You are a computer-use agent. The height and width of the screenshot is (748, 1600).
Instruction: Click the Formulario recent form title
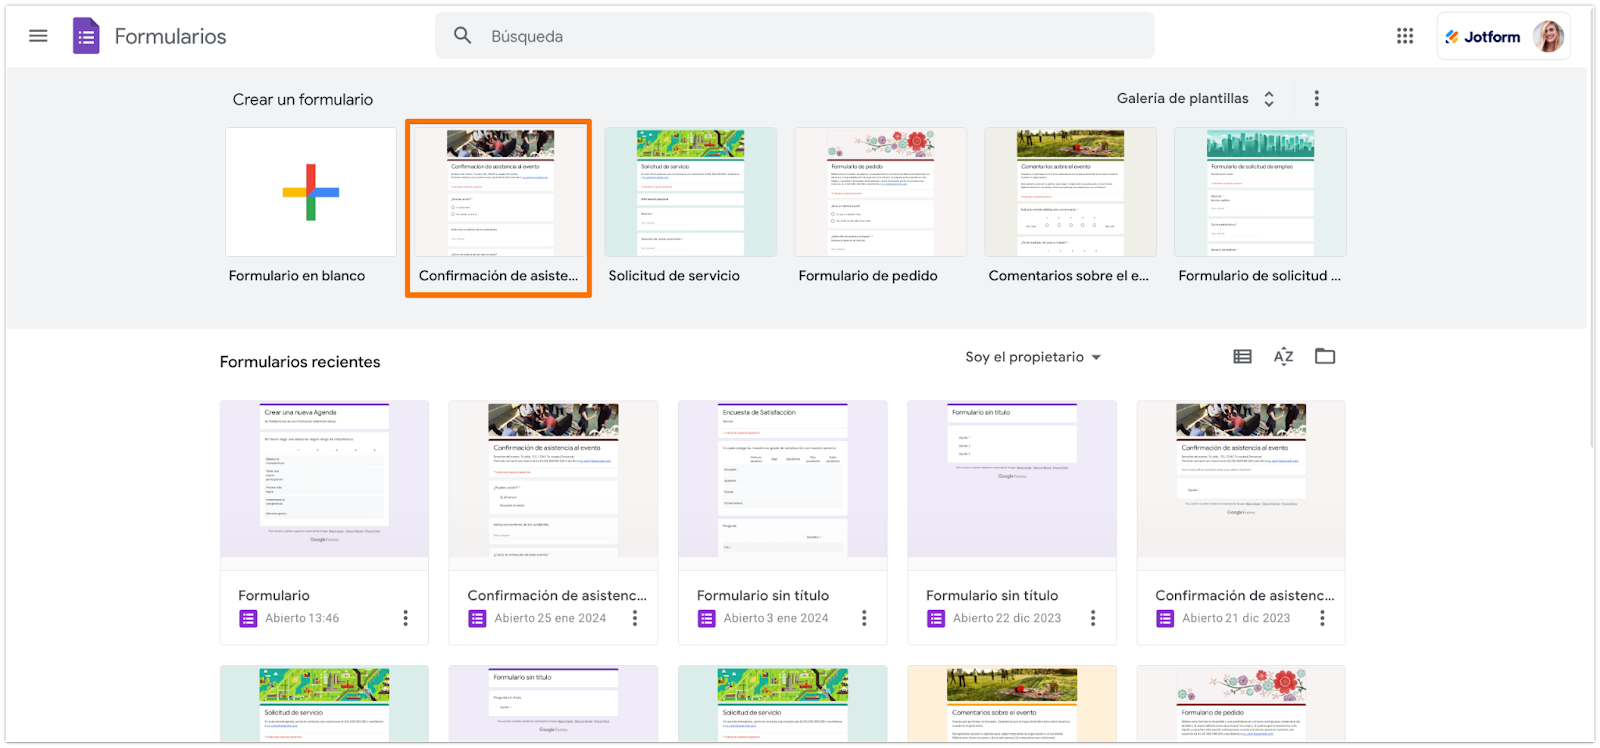coord(274,595)
